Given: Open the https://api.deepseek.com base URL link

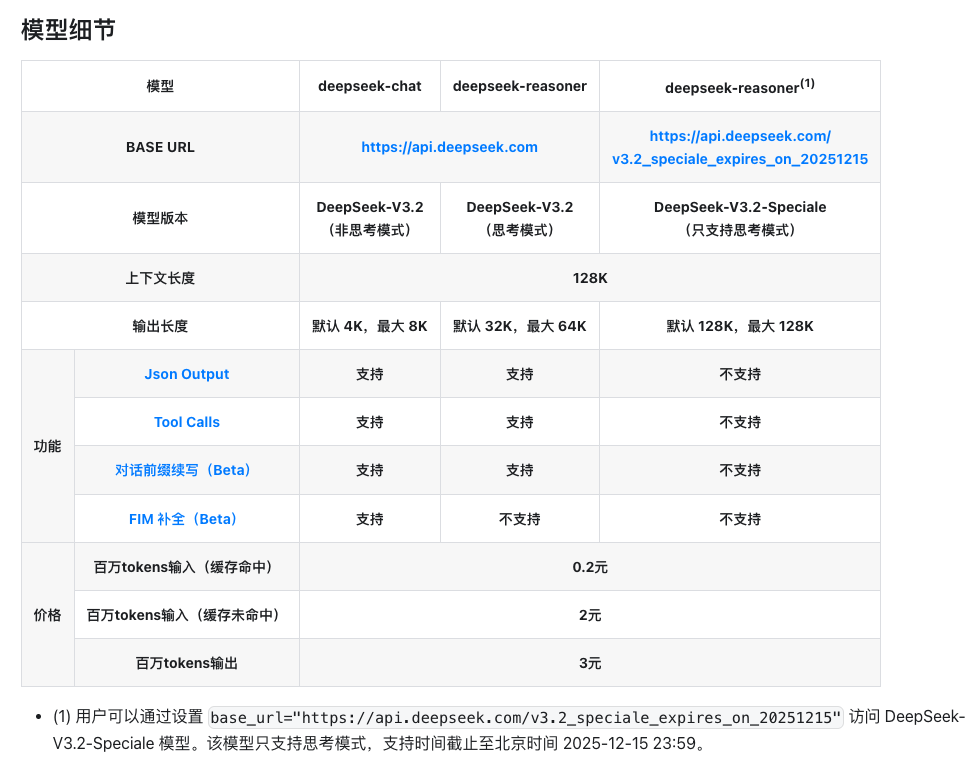Looking at the screenshot, I should [449, 147].
